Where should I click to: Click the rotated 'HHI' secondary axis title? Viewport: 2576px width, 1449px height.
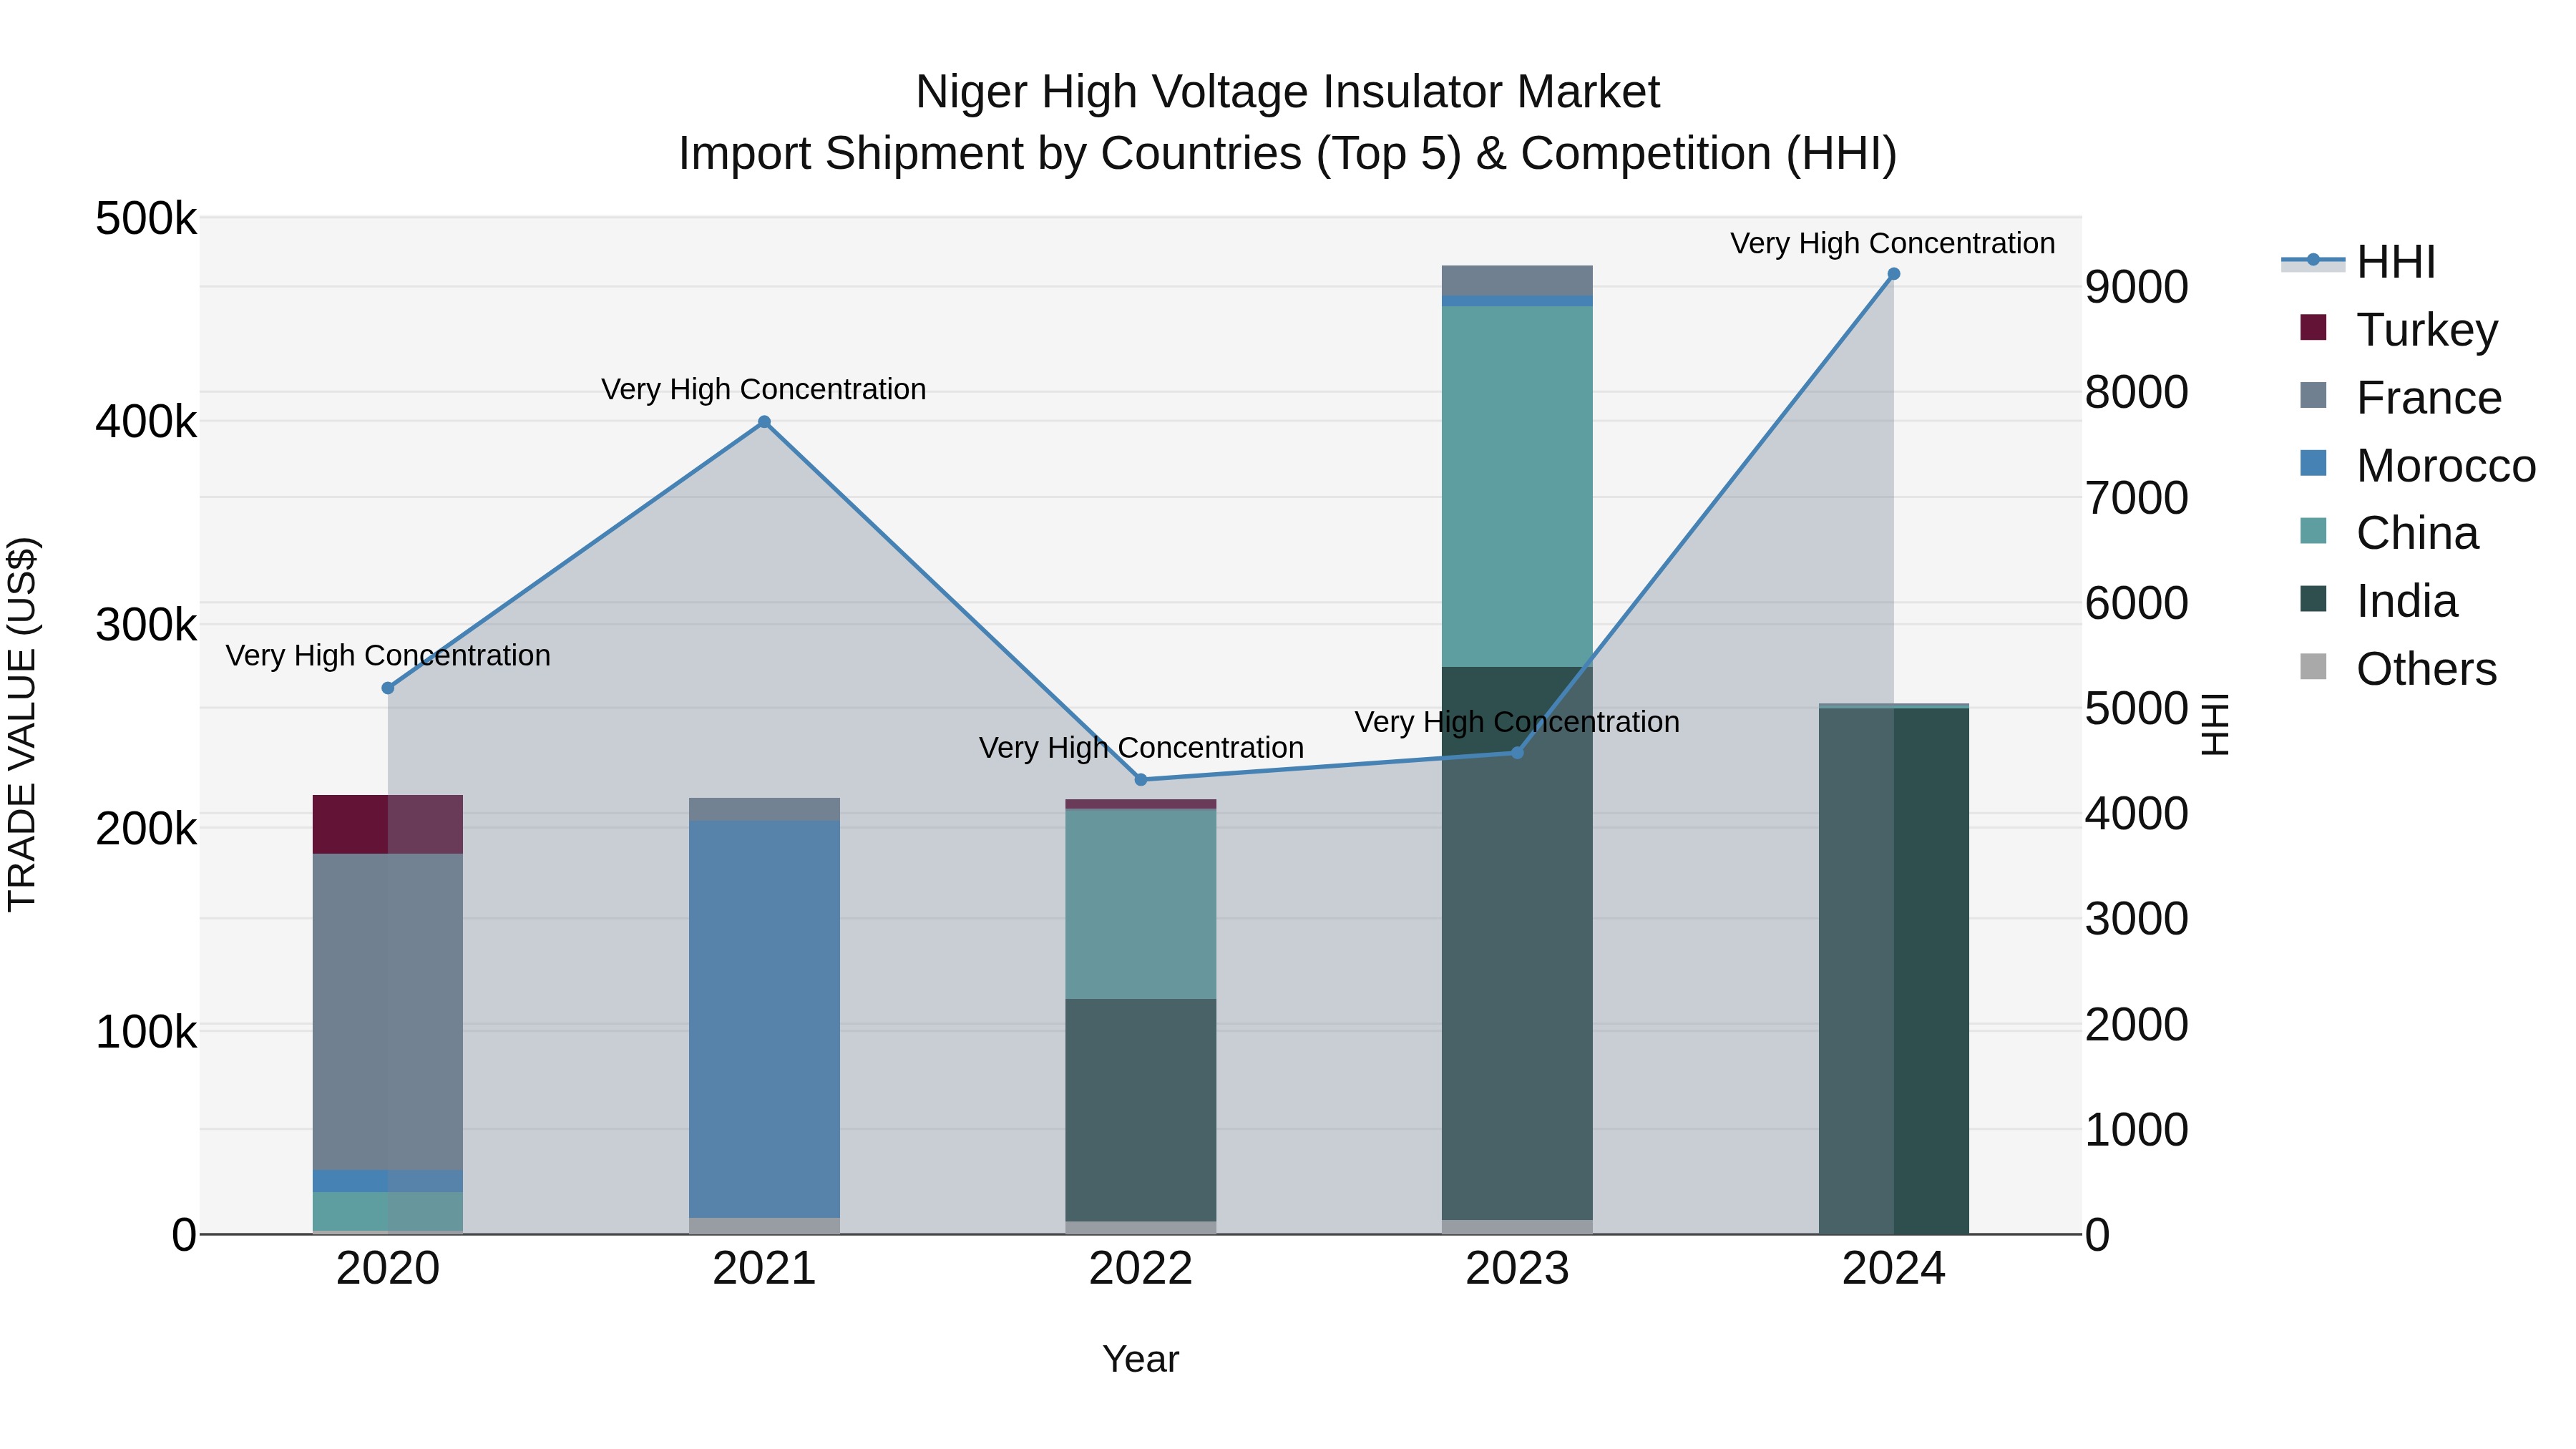click(2216, 724)
